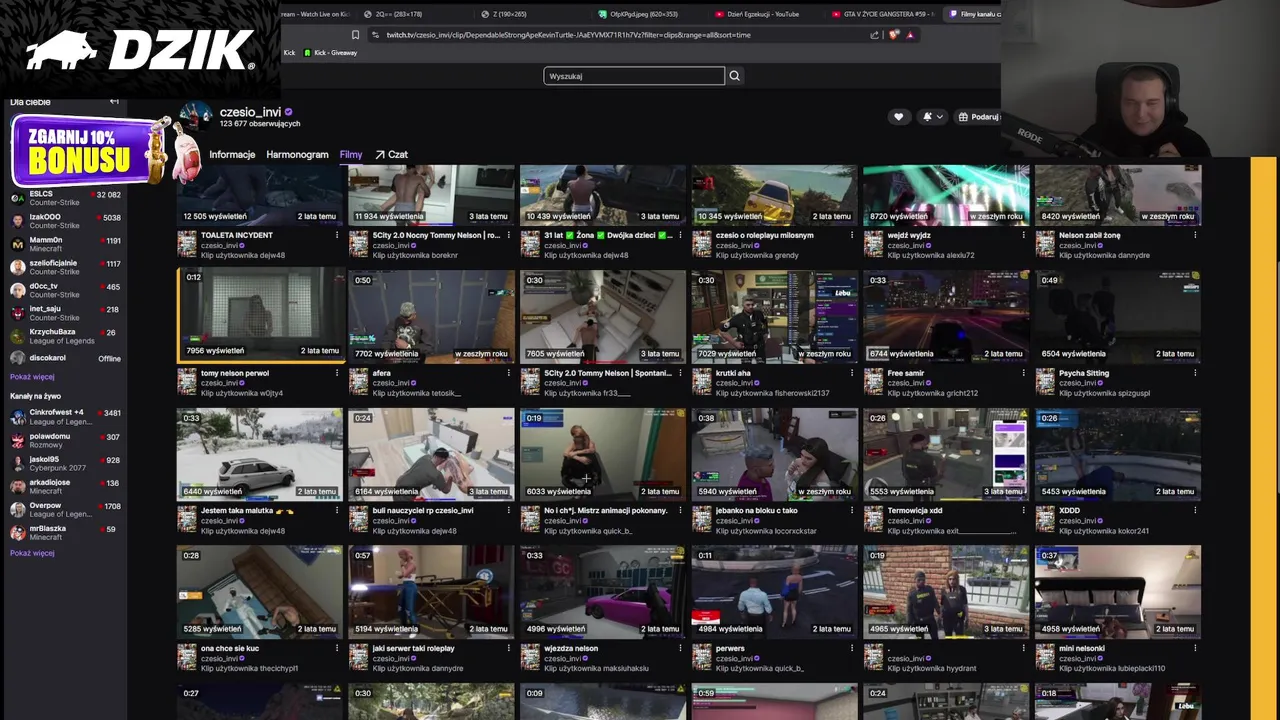Screen dimensions: 1280x720
Task: Open options menu for tomy nelson perwol clip
Action: [x=336, y=373]
